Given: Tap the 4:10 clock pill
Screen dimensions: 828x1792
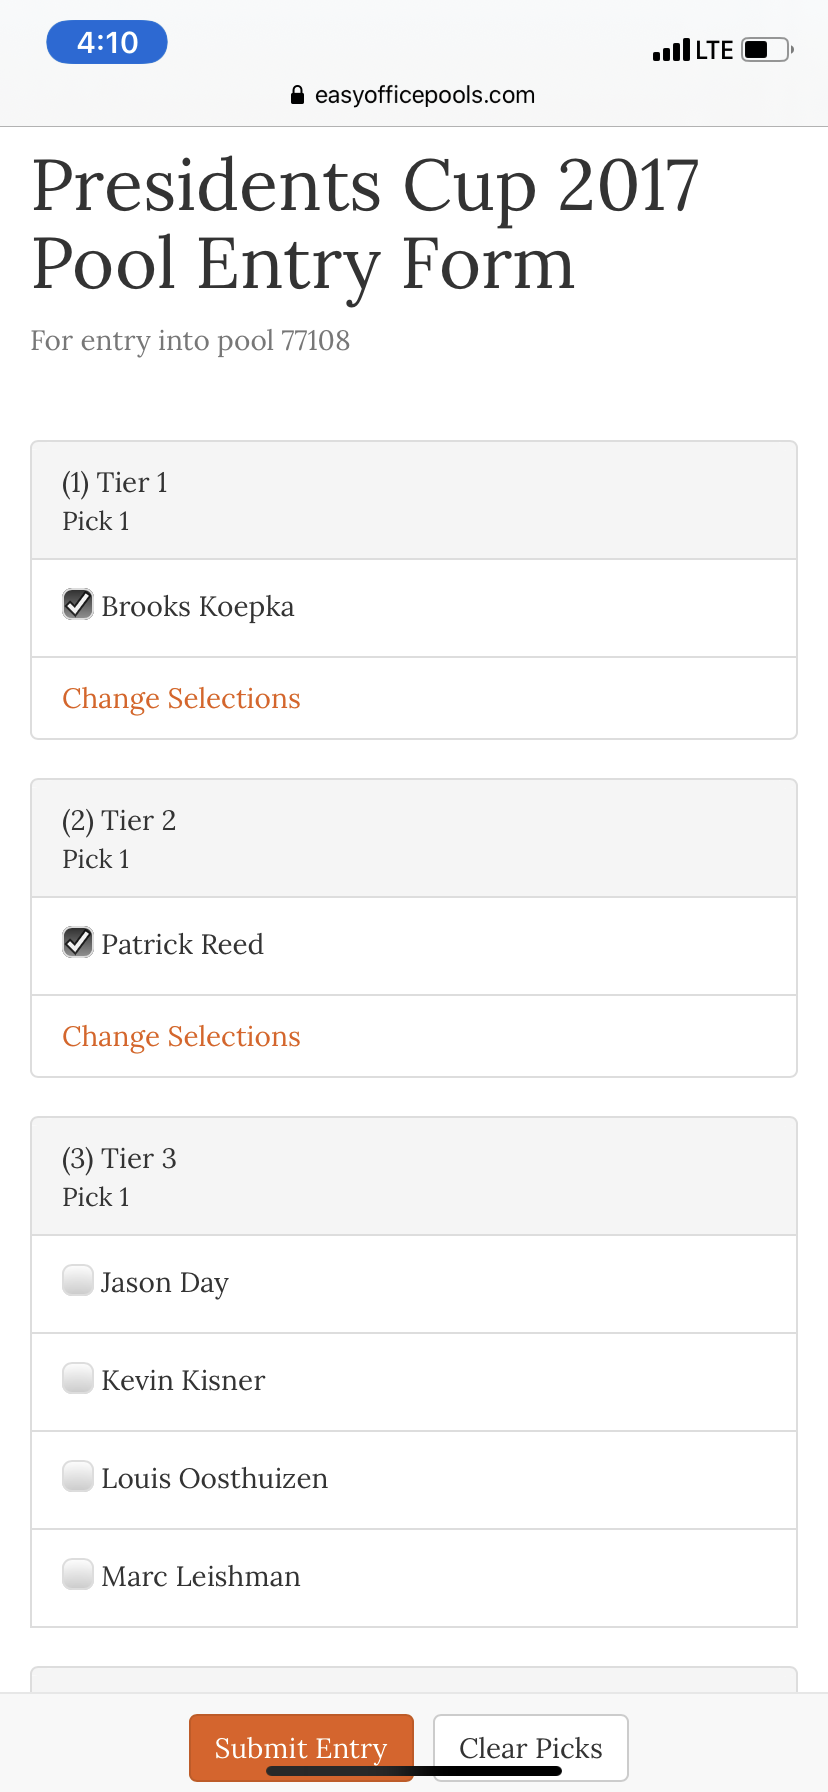Looking at the screenshot, I should pyautogui.click(x=106, y=42).
